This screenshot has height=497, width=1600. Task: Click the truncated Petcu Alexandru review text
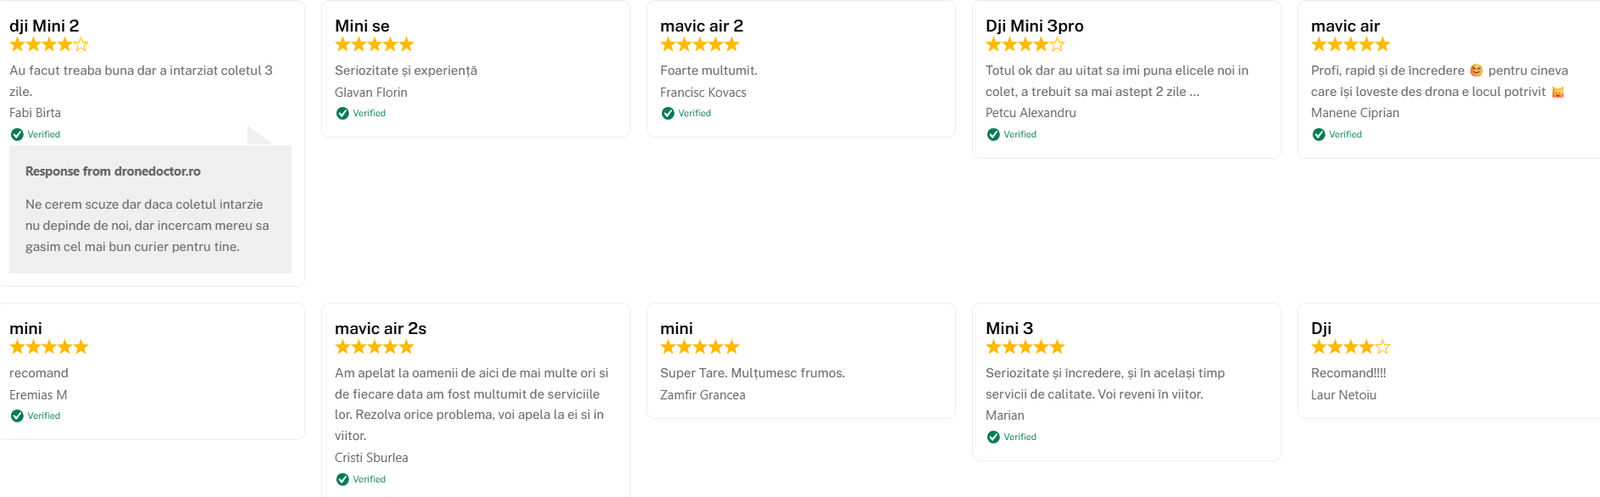tap(1116, 81)
